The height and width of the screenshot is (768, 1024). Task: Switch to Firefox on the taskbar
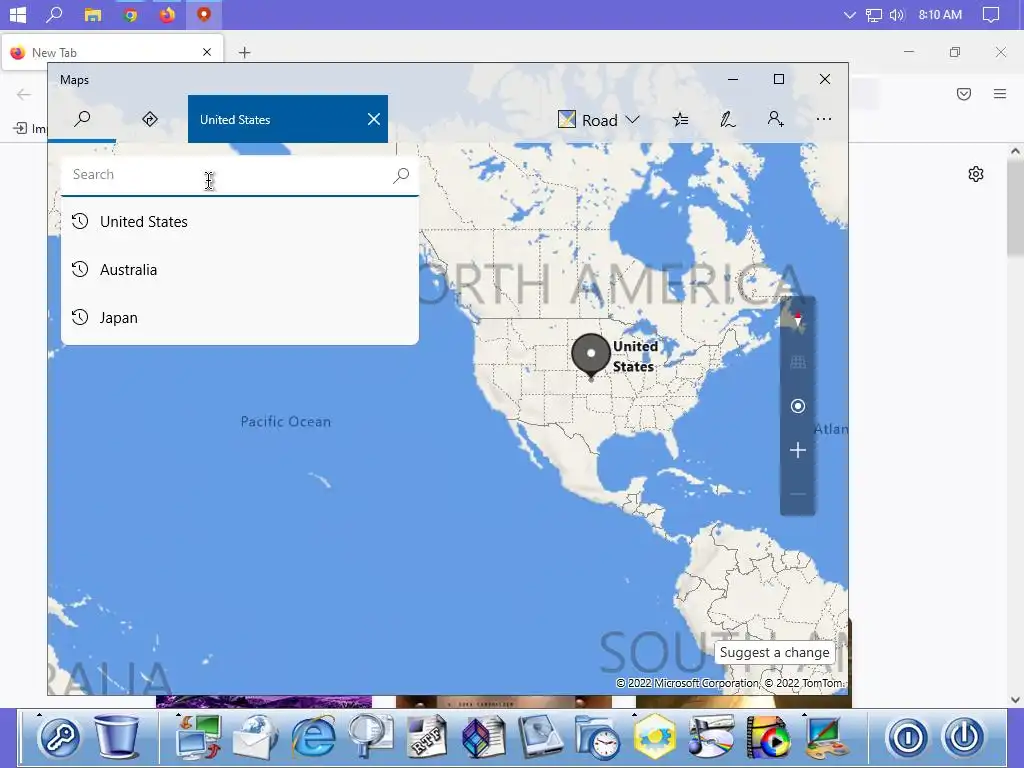pos(167,14)
